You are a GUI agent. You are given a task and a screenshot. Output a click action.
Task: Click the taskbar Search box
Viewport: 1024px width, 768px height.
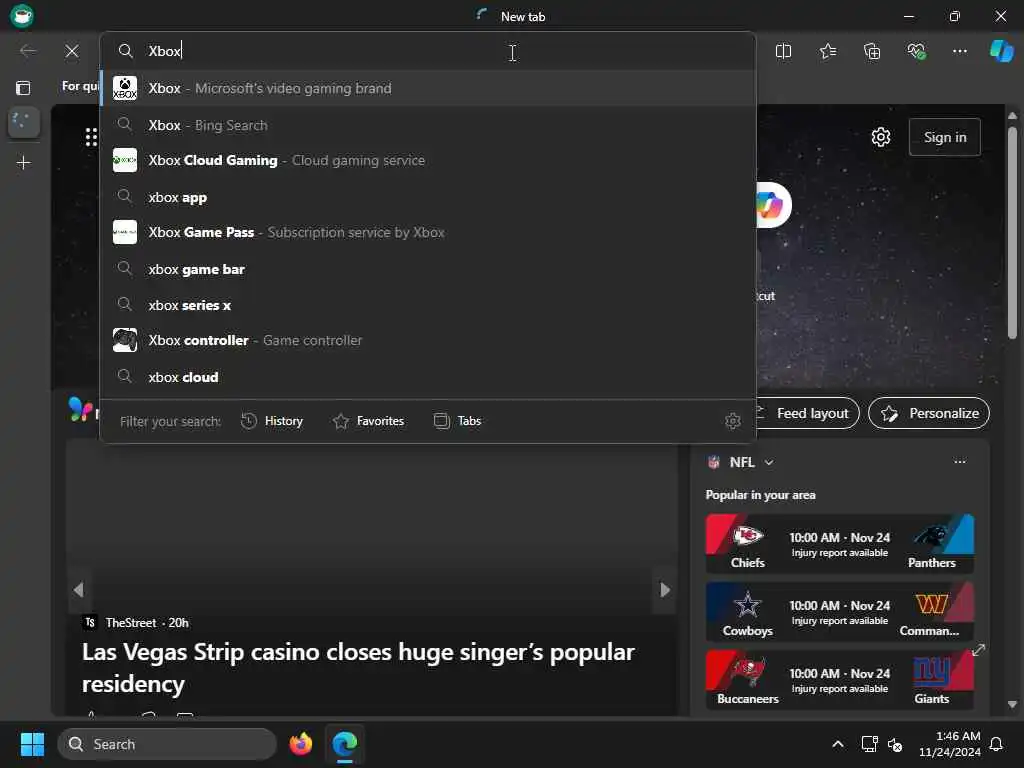(x=167, y=744)
